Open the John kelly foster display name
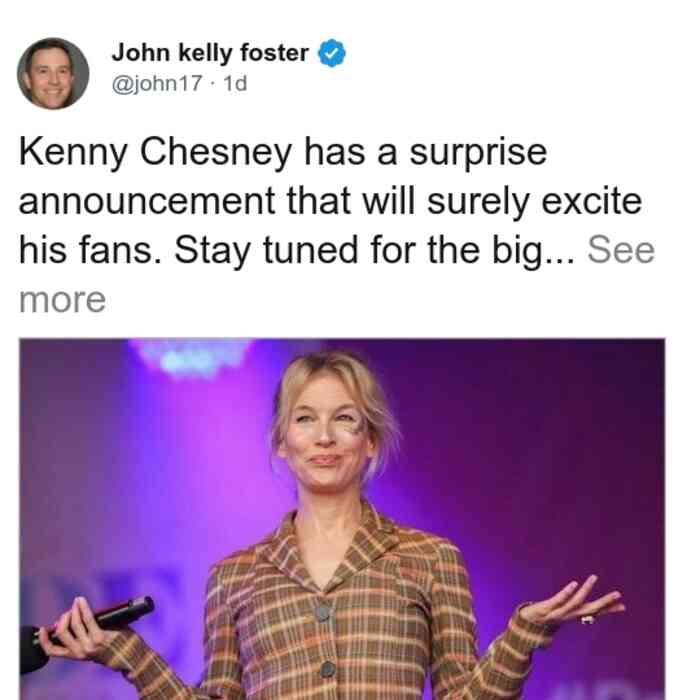The width and height of the screenshot is (700, 700). 210,53
